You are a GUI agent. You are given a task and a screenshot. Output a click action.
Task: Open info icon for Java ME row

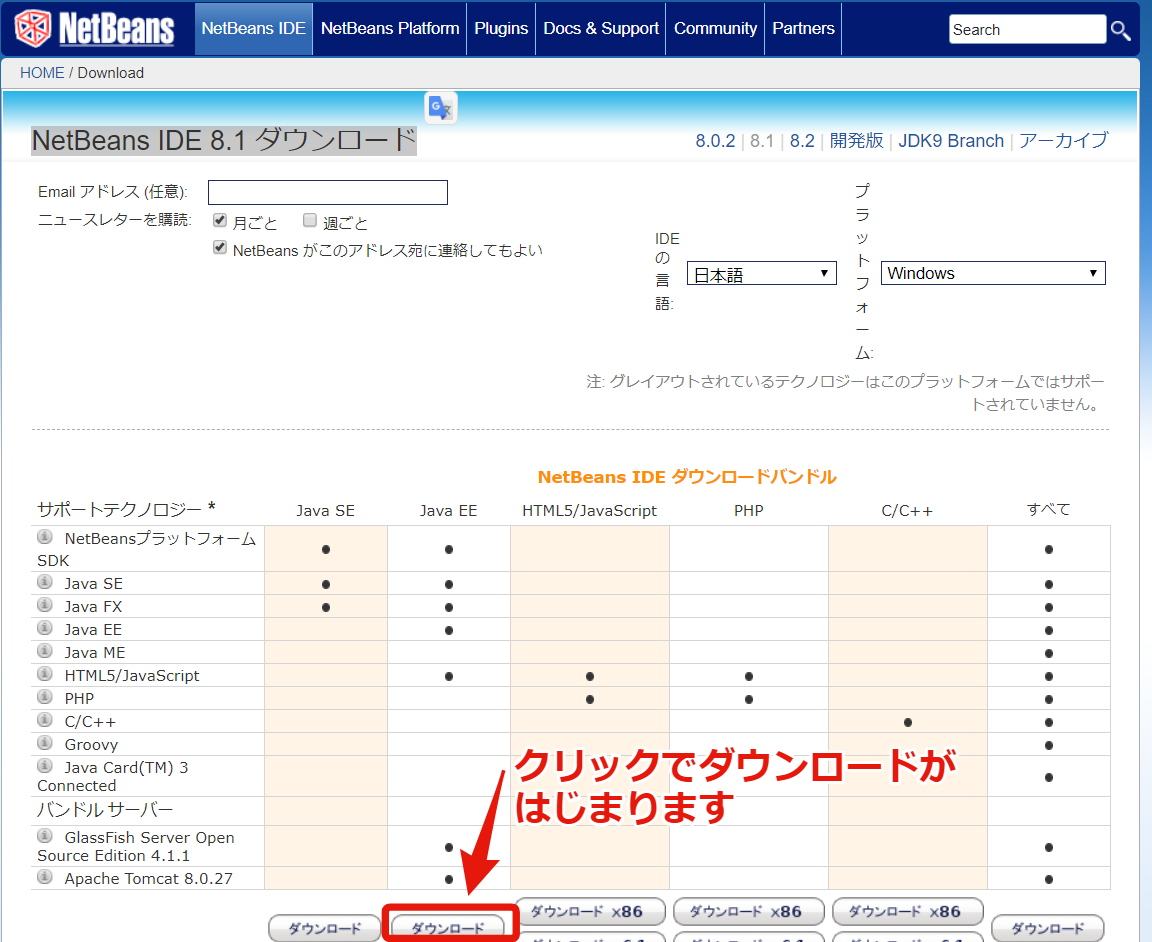click(45, 651)
